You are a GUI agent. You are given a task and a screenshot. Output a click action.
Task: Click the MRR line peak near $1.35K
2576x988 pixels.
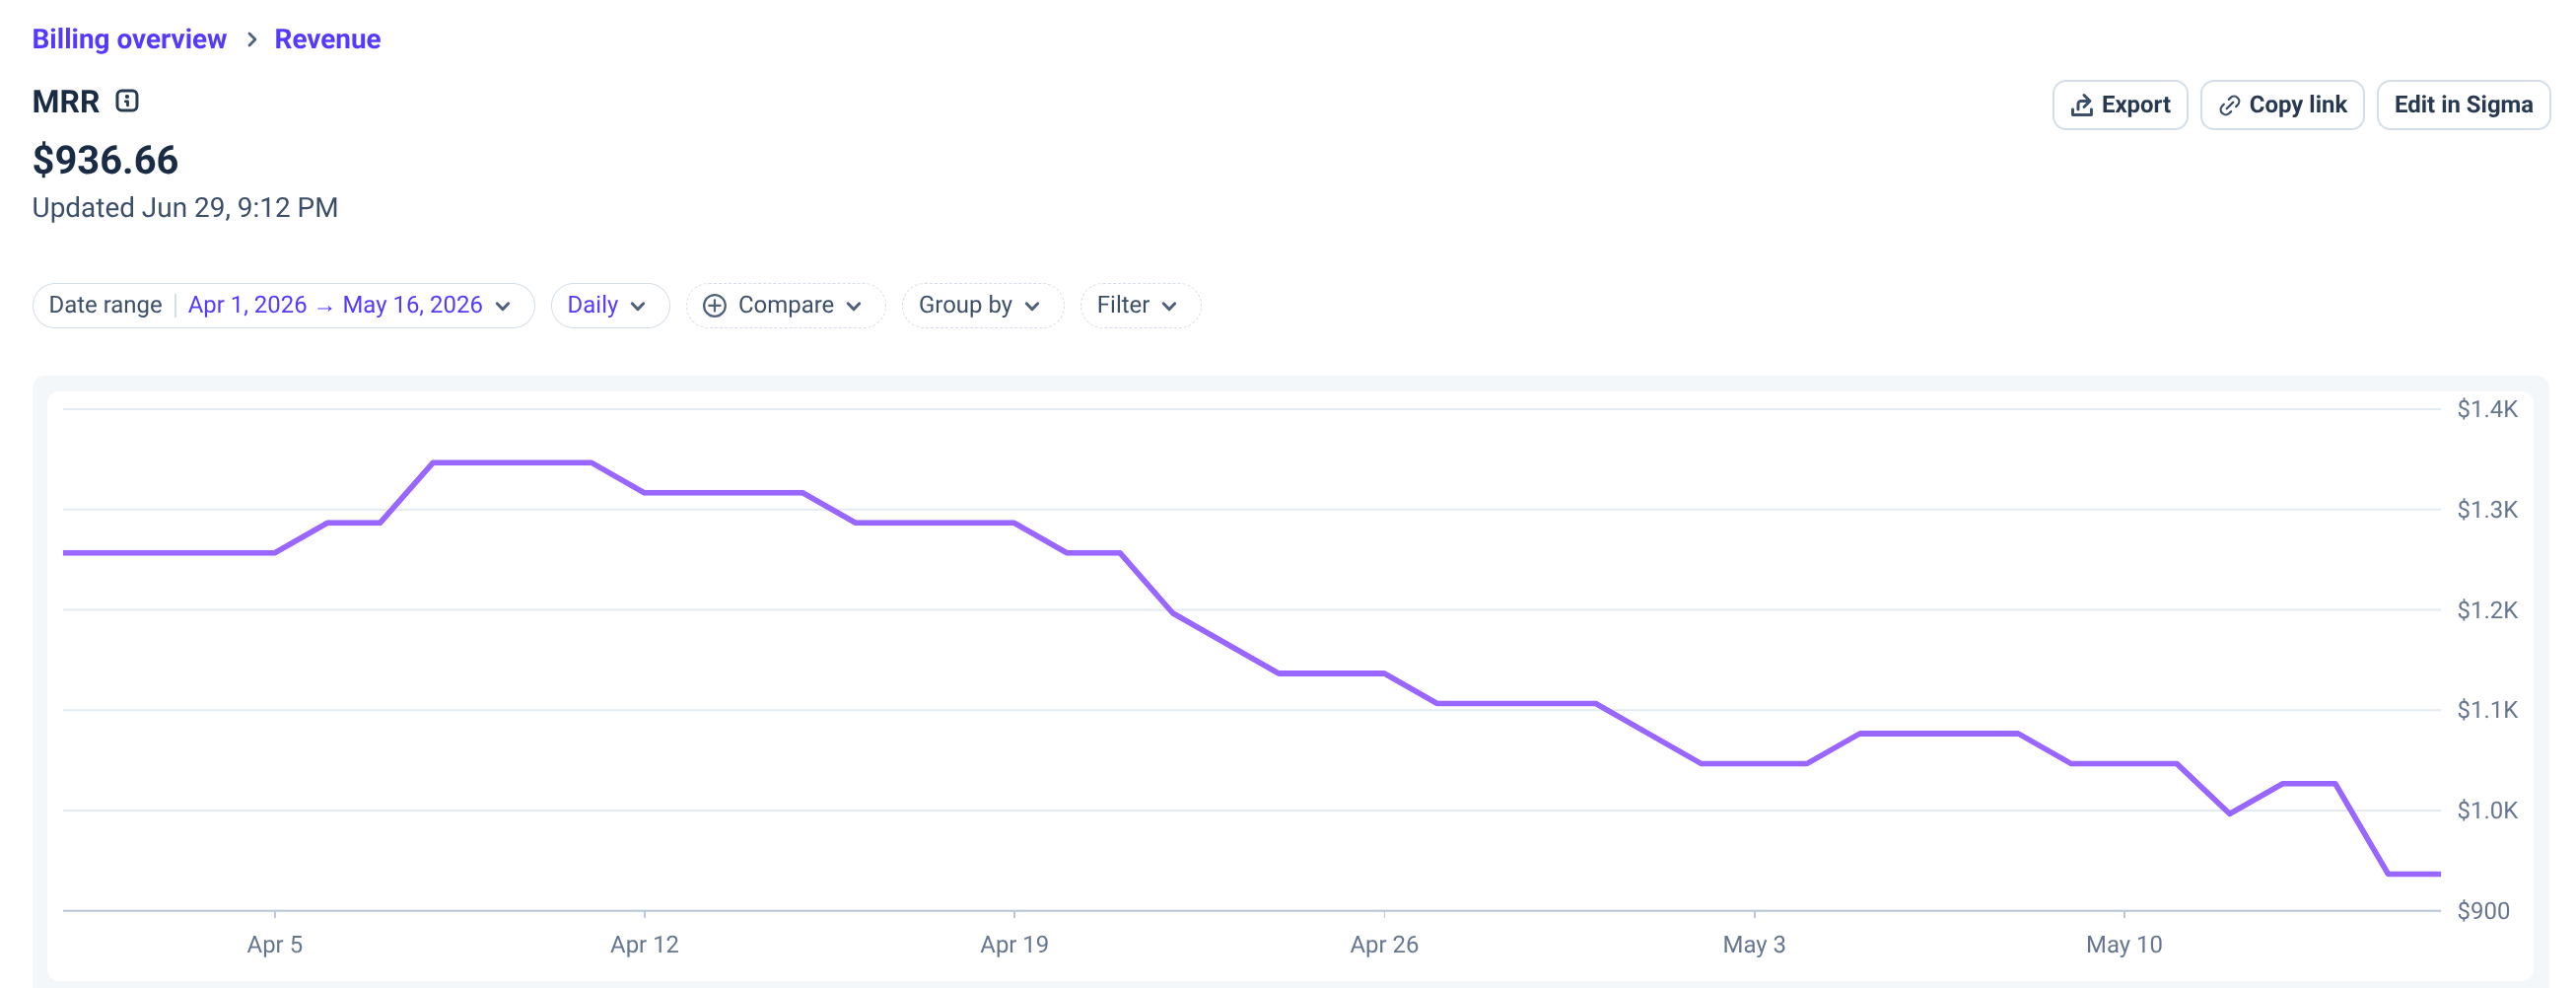(511, 462)
